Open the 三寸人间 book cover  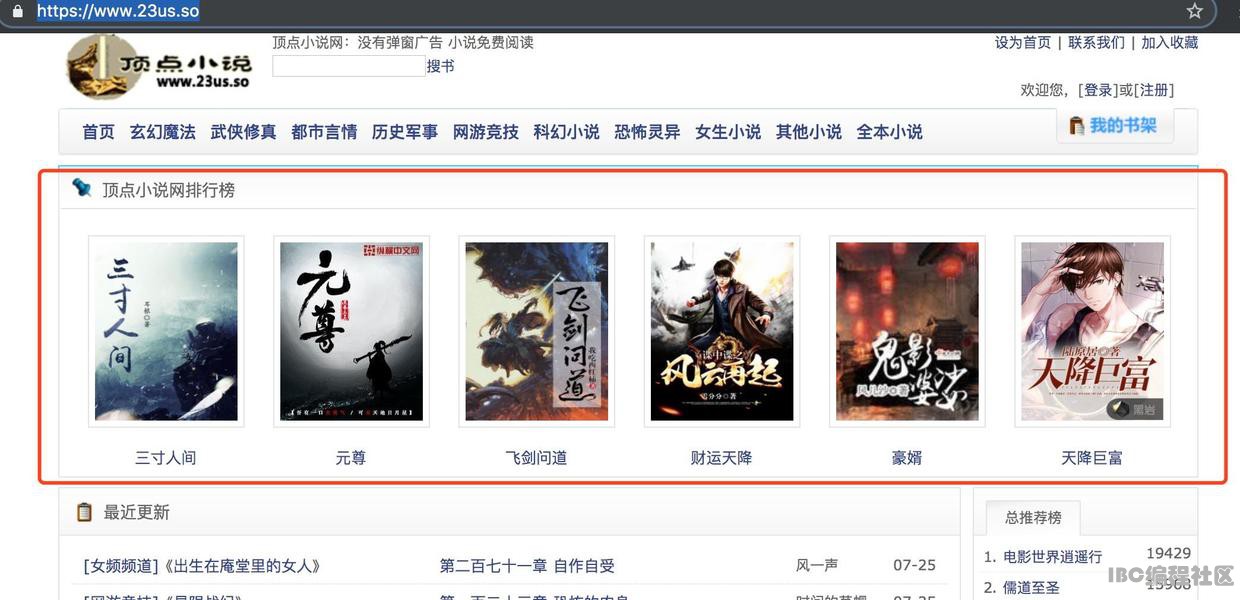[x=166, y=331]
